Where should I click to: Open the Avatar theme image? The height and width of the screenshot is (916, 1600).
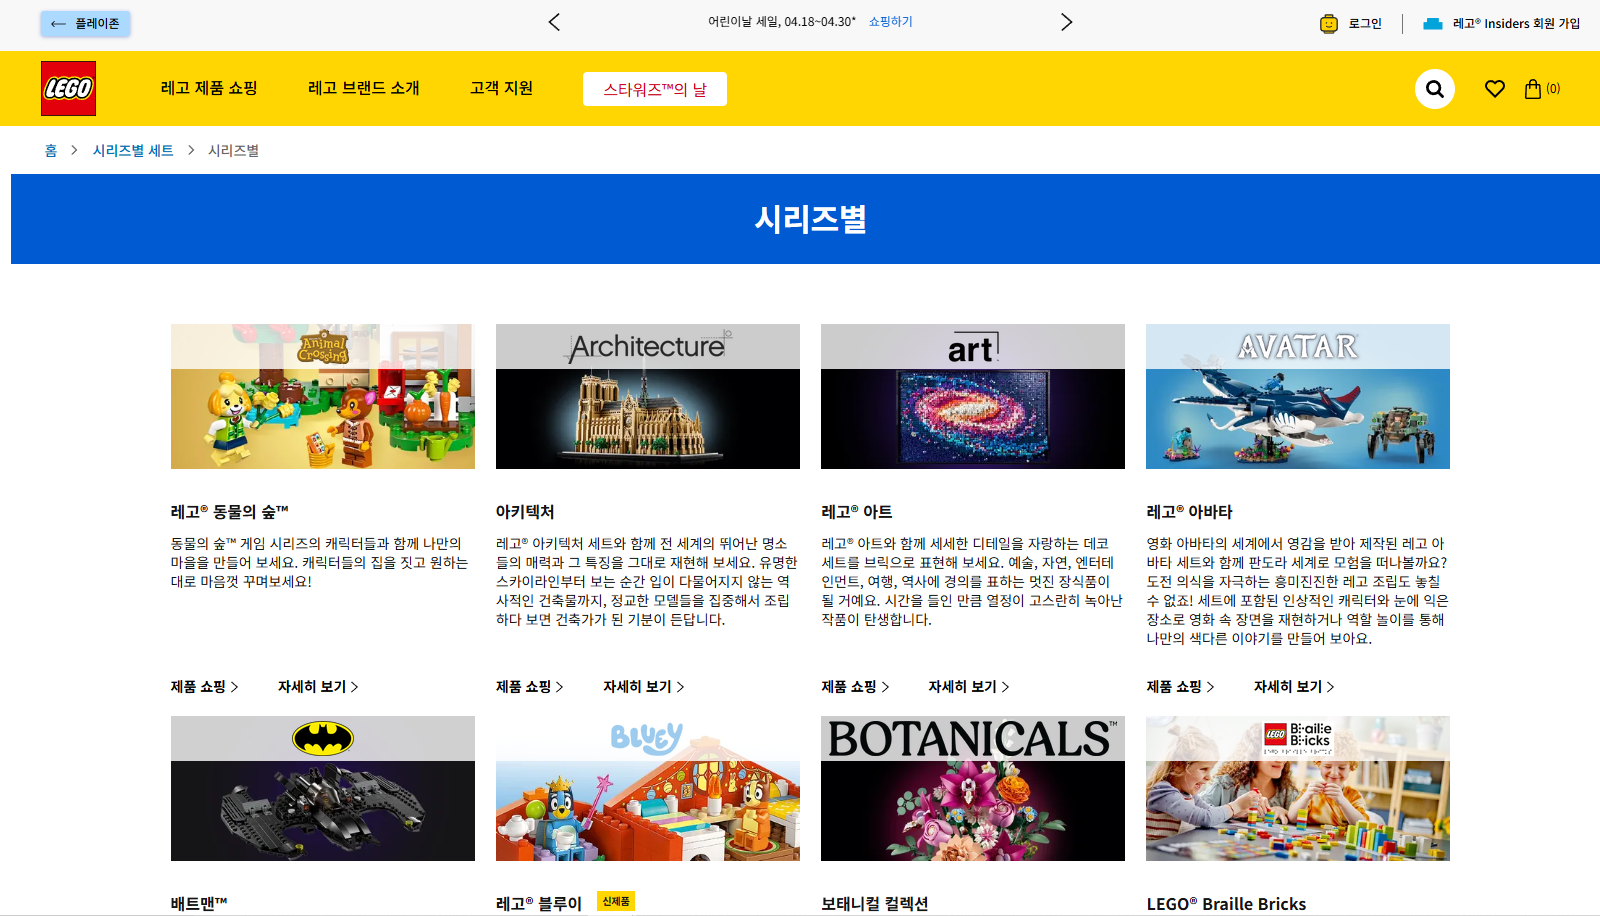tap(1298, 396)
